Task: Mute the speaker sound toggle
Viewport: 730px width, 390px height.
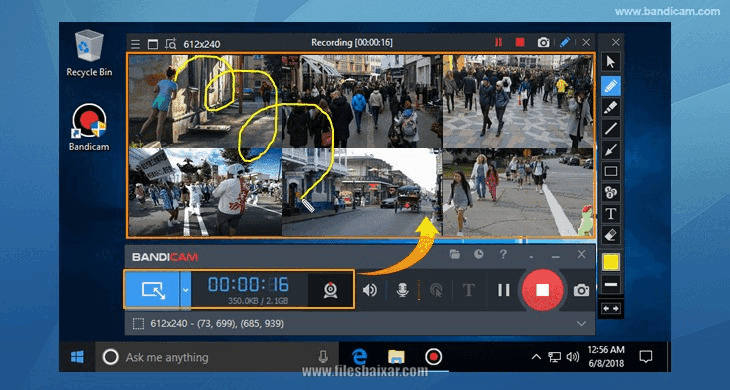Action: (x=370, y=290)
